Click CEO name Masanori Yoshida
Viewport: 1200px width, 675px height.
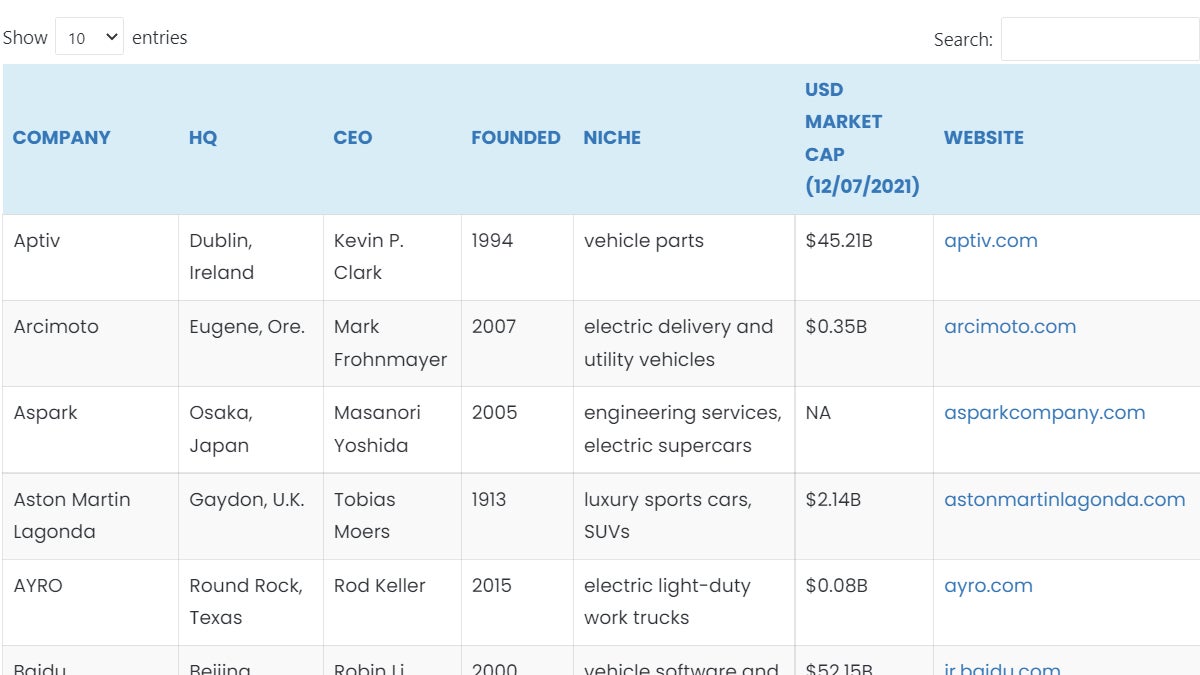click(377, 429)
